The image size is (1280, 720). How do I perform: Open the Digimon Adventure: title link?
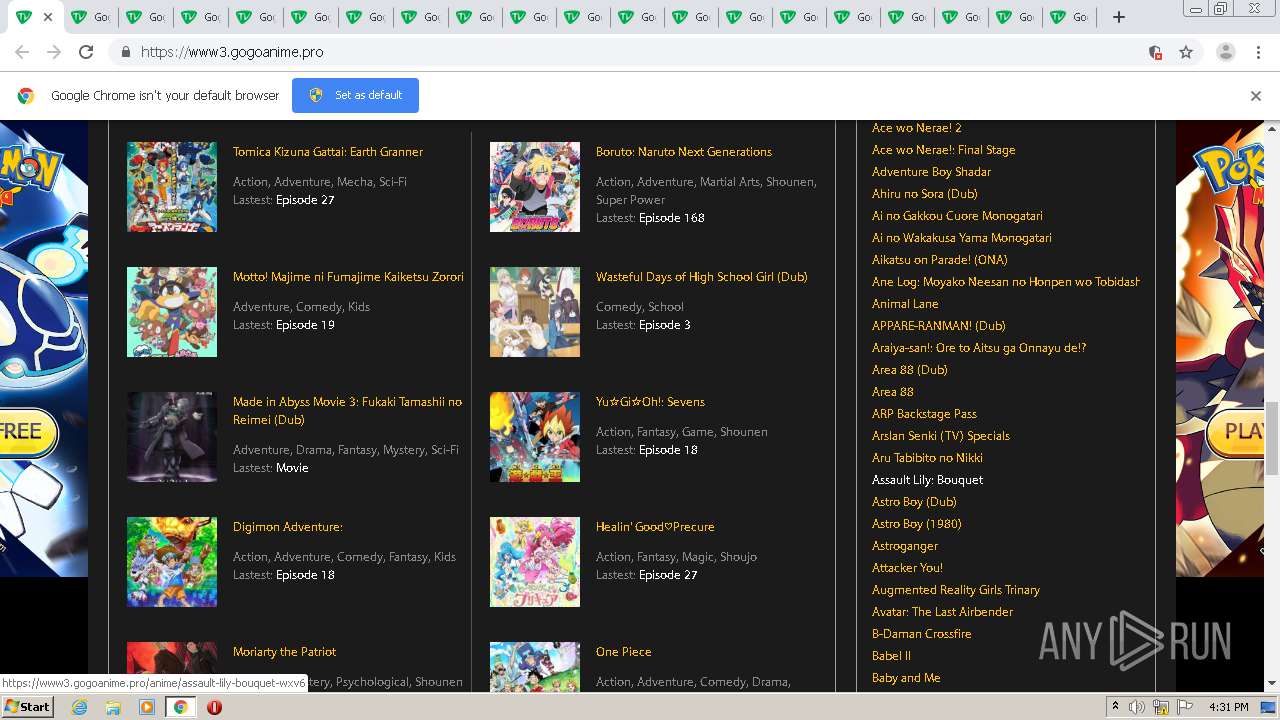(x=288, y=527)
